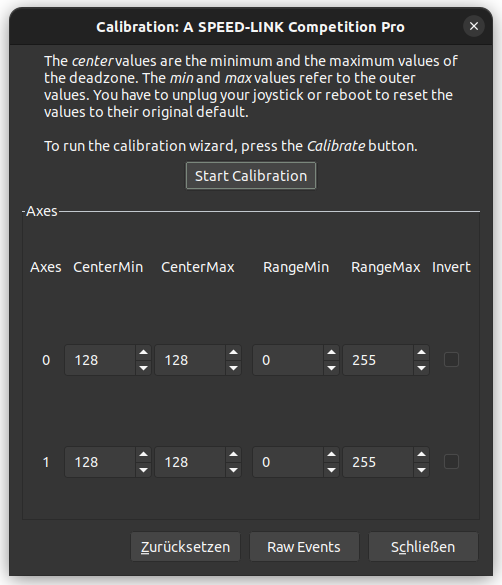Image resolution: width=502 pixels, height=585 pixels.
Task: Focus the CenterMin field of axis 1
Action: (x=100, y=462)
